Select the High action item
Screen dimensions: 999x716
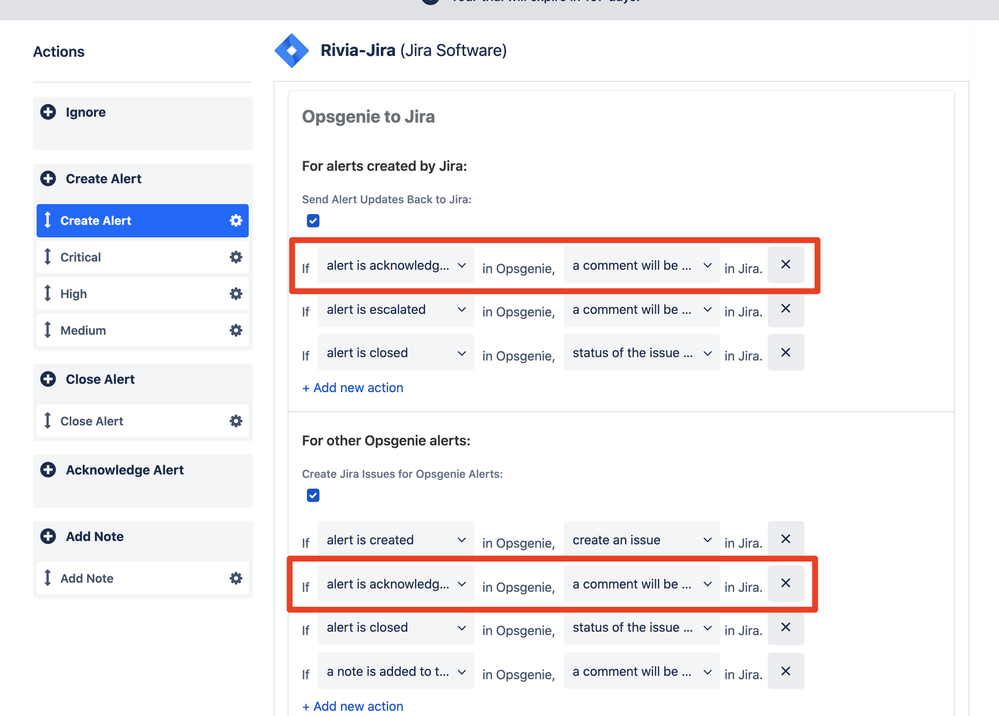click(143, 294)
